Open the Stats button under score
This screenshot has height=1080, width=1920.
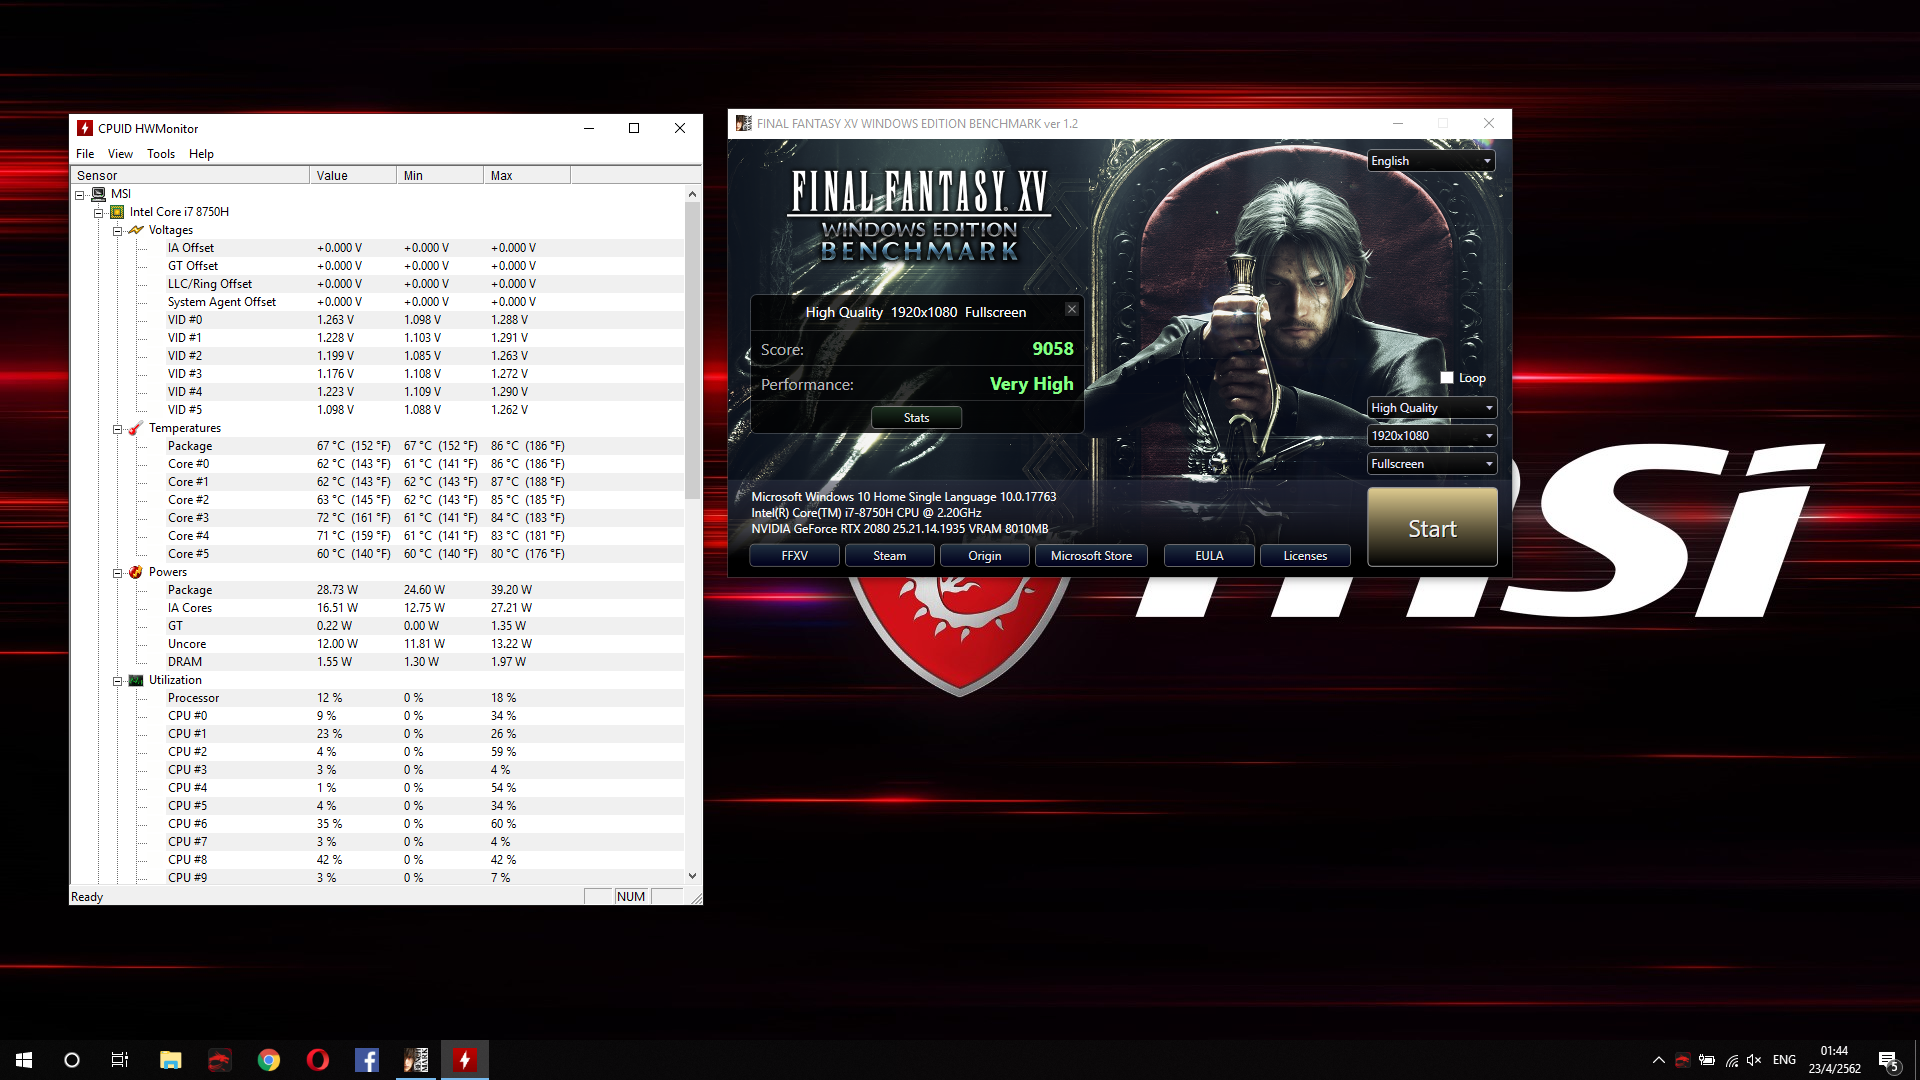click(916, 418)
